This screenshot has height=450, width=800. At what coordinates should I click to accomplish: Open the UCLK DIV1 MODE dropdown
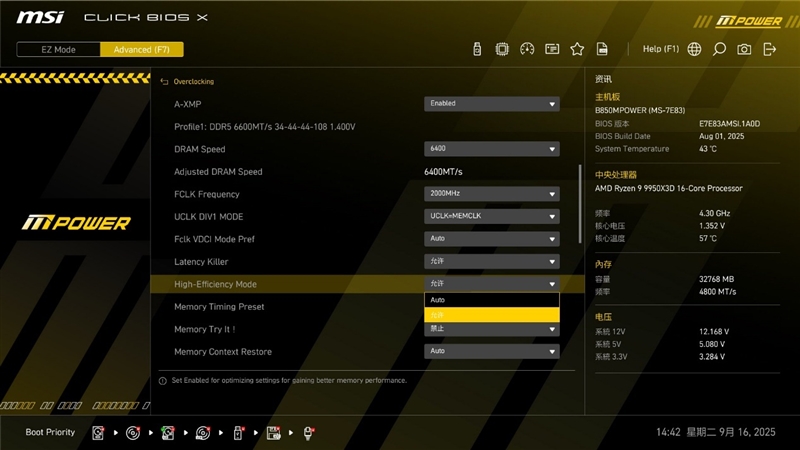click(x=492, y=216)
